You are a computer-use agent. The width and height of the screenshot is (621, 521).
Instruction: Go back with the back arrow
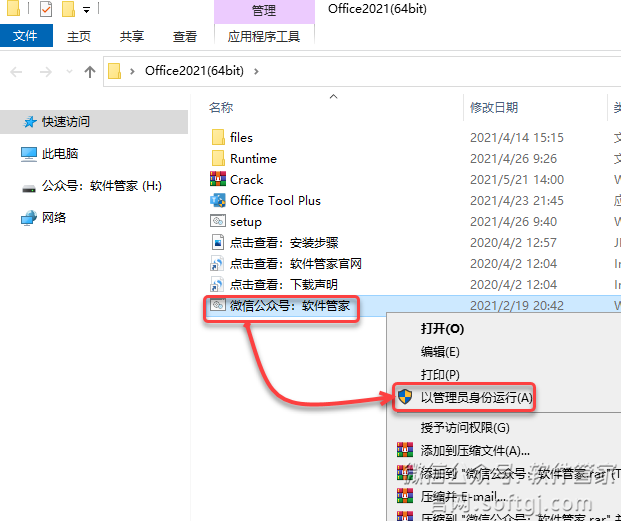(16, 72)
